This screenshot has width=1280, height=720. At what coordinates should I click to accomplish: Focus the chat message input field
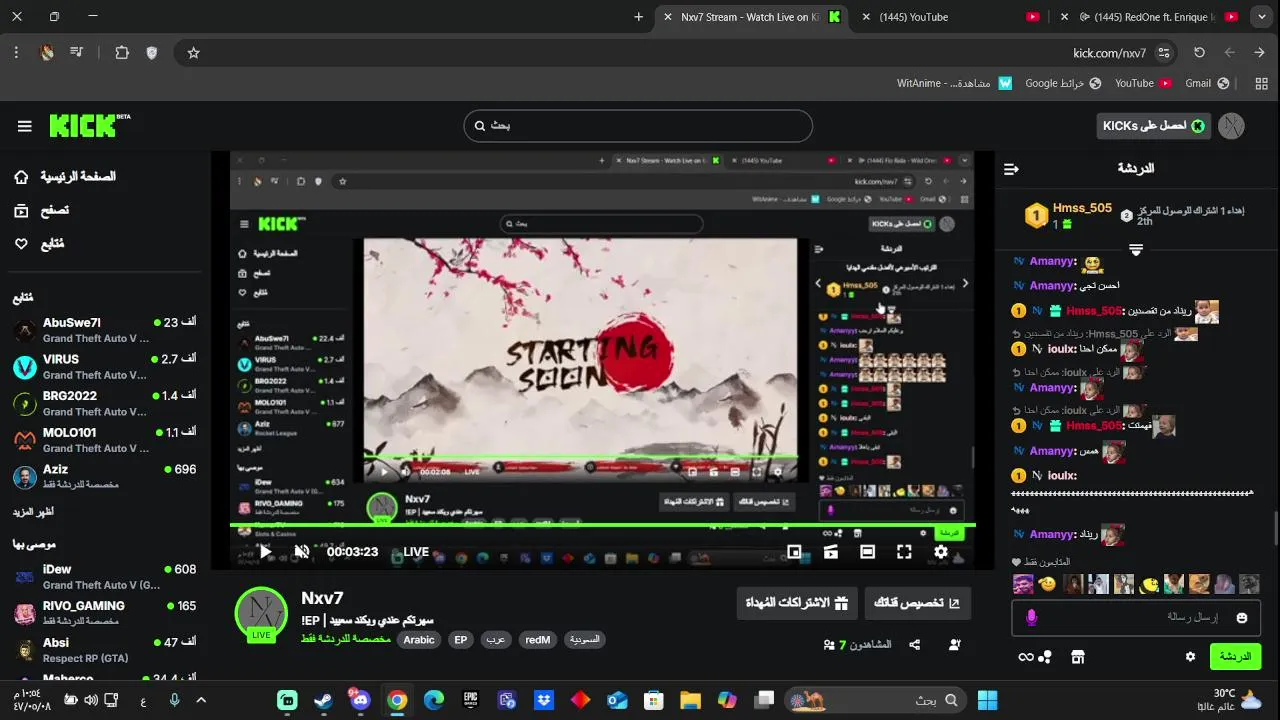pos(1137,618)
